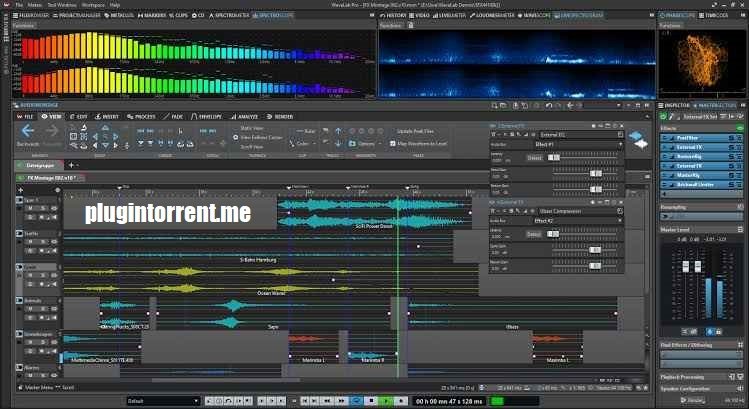749x409 pixels.
Task: Toggle the green Effects bypass icon in the Inspector
Action: pos(740,128)
